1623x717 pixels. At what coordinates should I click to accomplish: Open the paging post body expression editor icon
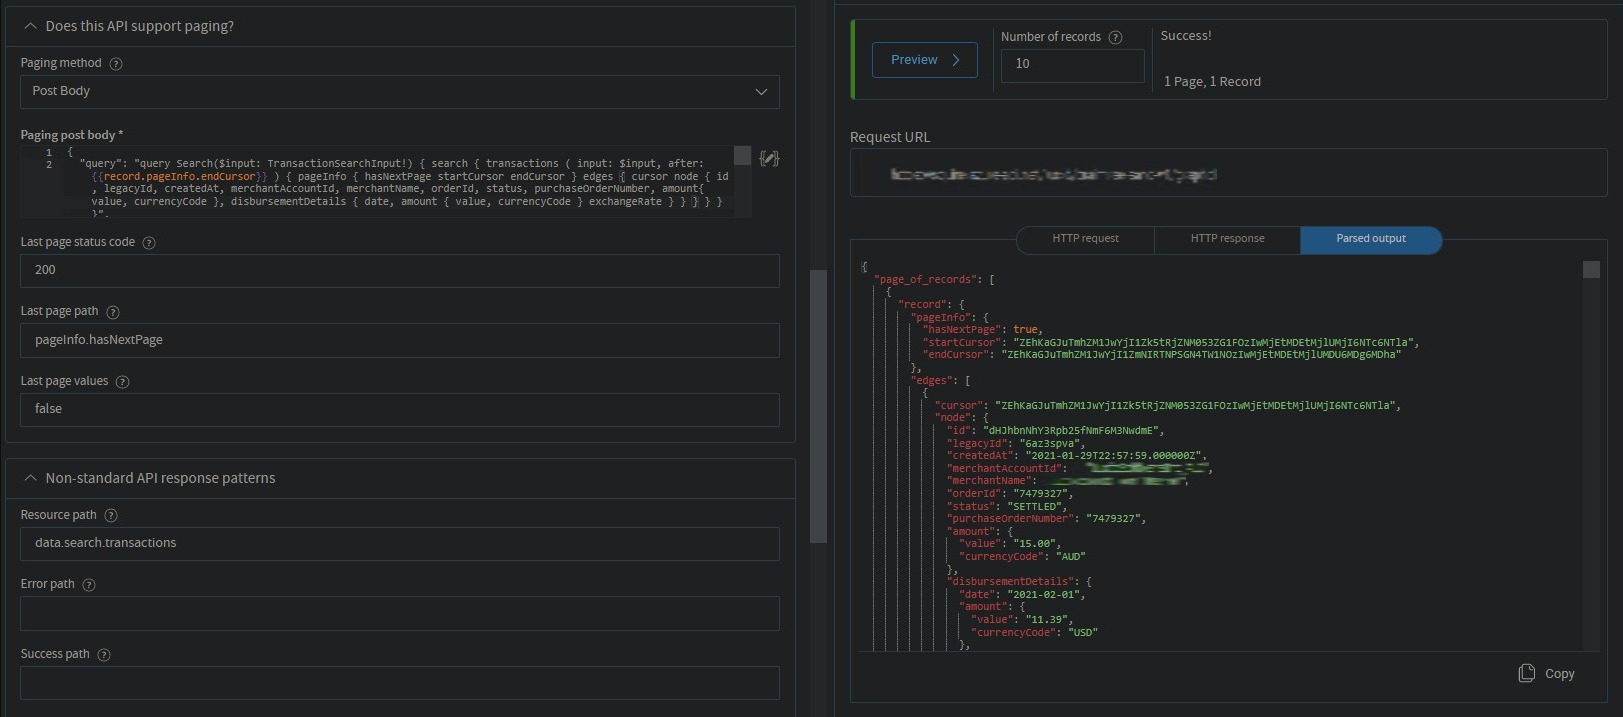(x=768, y=158)
